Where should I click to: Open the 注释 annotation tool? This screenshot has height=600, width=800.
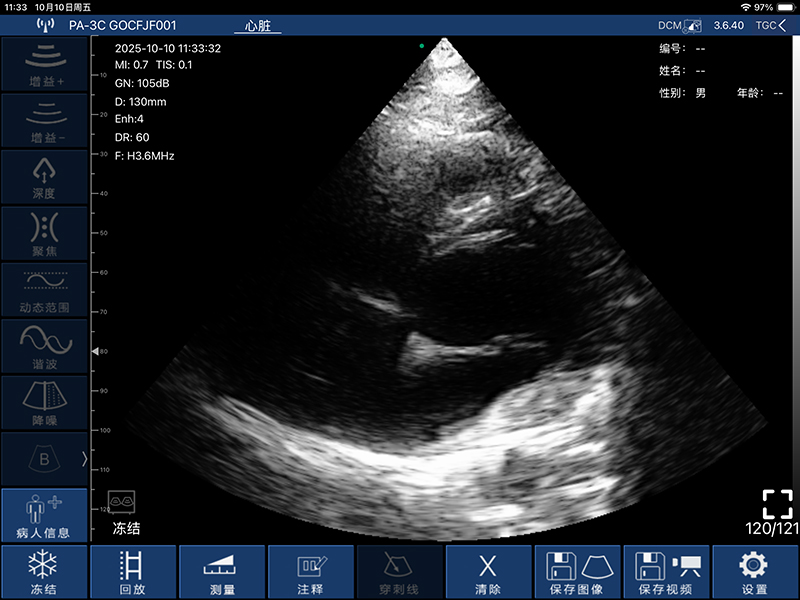click(311, 572)
